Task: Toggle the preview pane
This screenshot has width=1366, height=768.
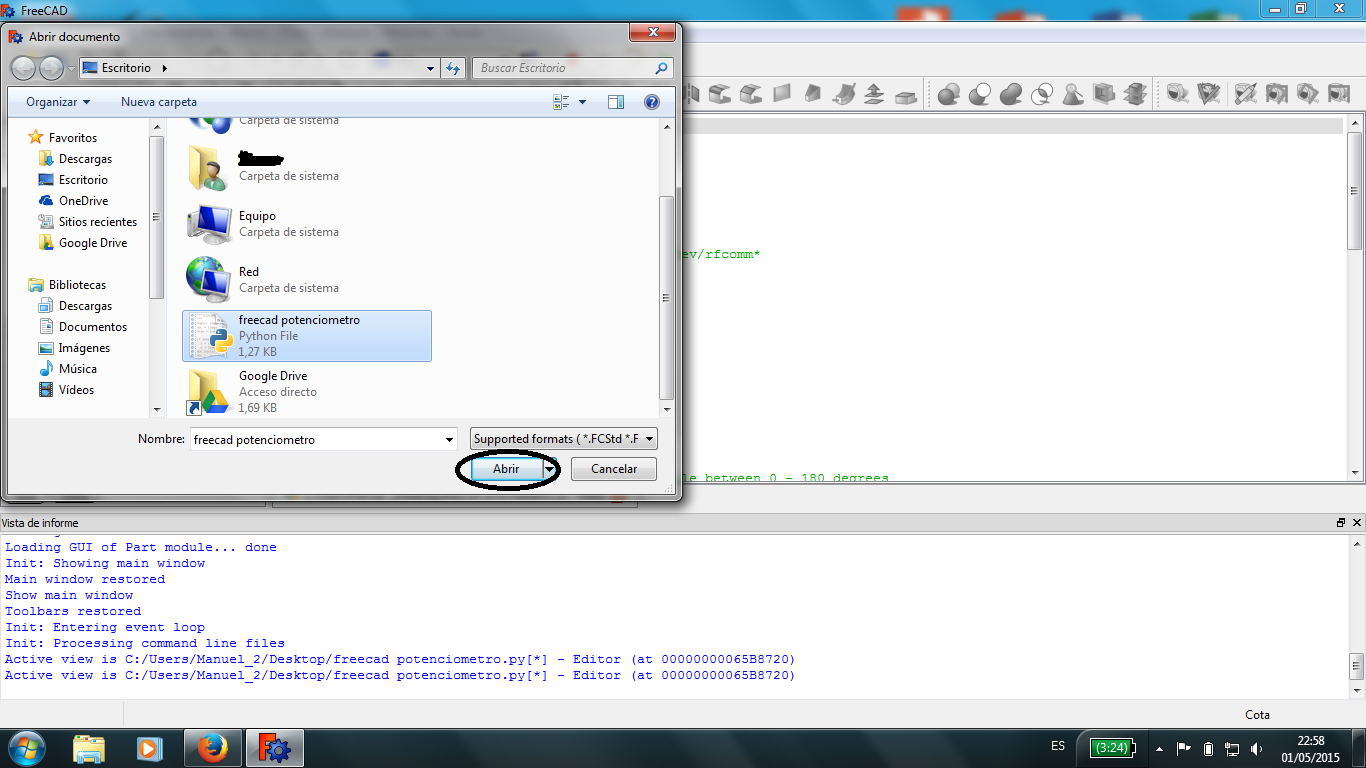Action: tap(616, 102)
